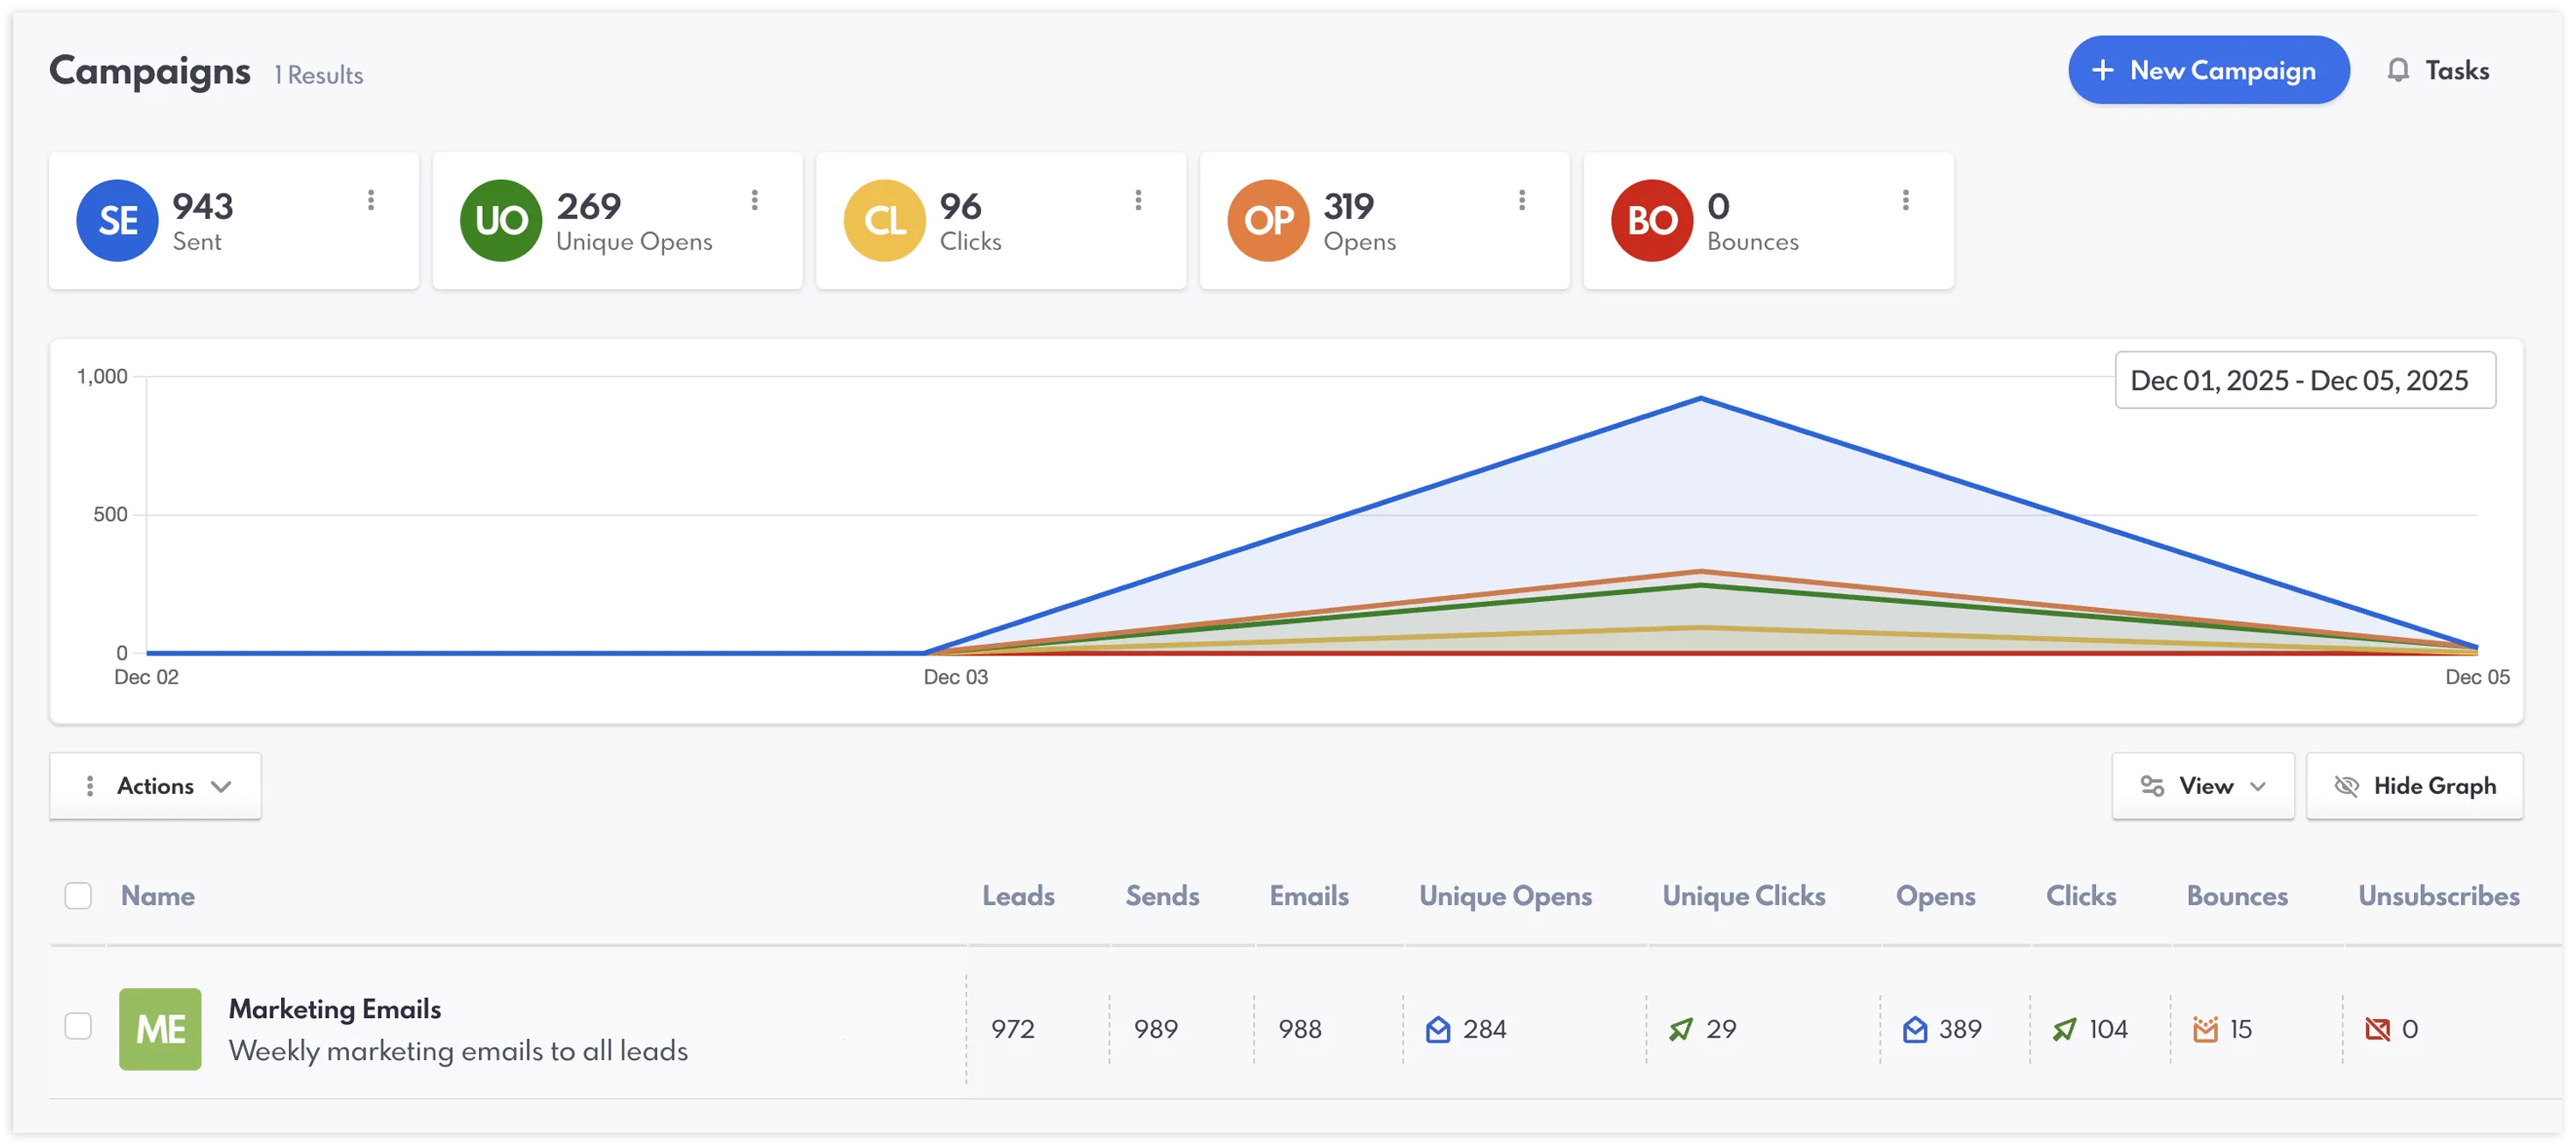2576x1146 pixels.
Task: Open the Opens card's three-dot menu
Action: pos(1522,200)
